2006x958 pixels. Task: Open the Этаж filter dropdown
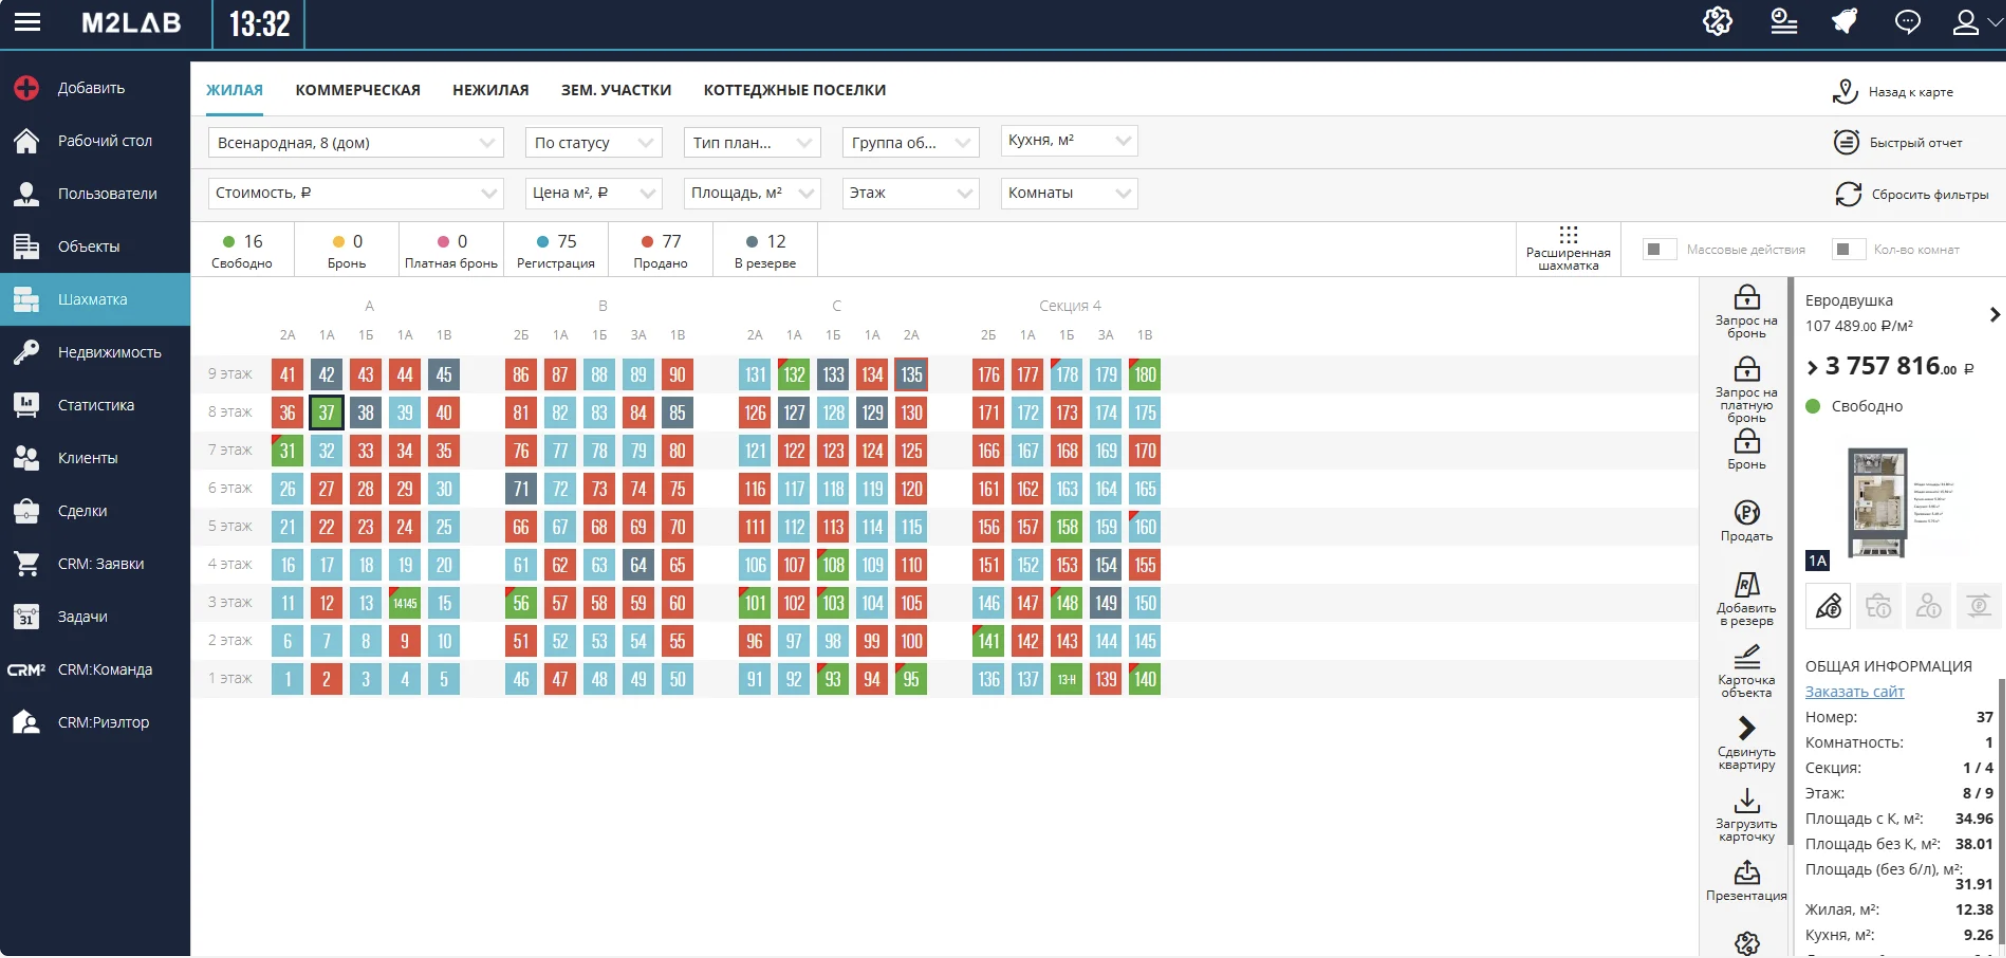[910, 193]
